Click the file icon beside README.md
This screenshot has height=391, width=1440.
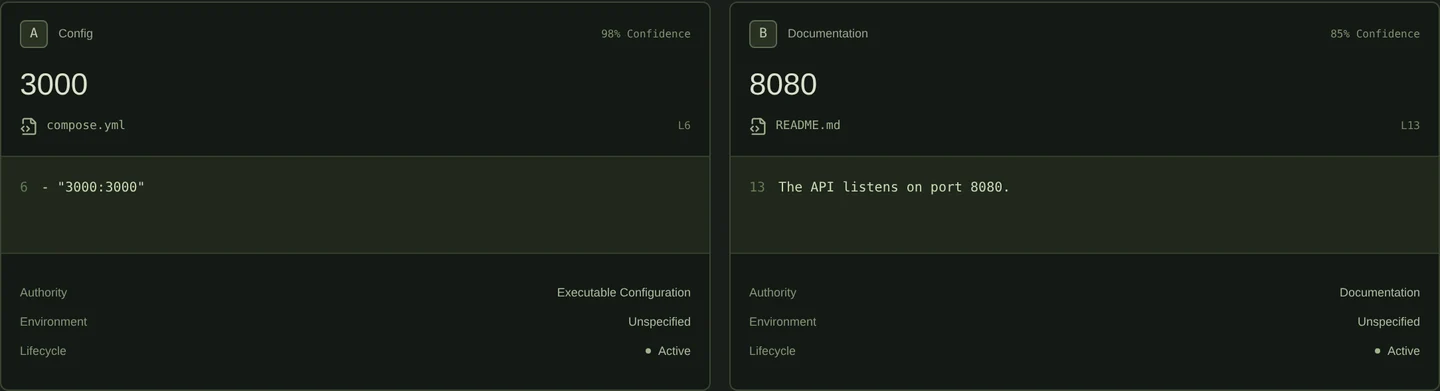[x=758, y=126]
